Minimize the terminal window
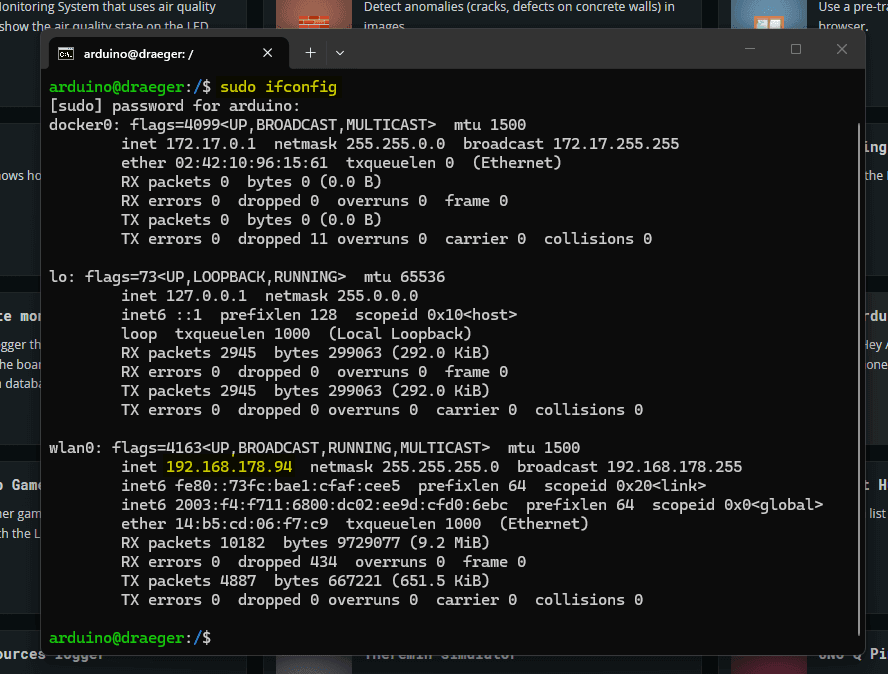 [750, 50]
